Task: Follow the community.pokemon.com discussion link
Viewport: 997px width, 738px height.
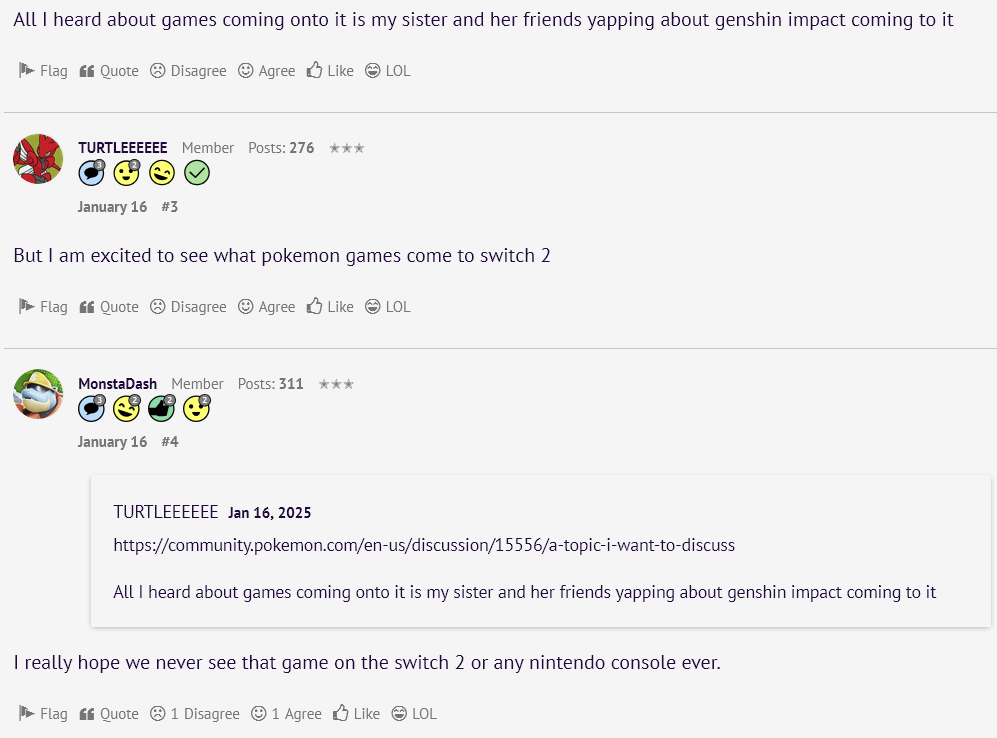Action: [424, 545]
